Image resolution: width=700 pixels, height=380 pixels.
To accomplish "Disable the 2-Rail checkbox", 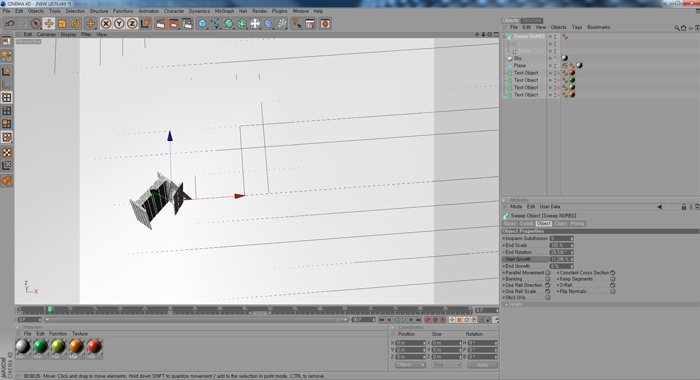I will click(613, 285).
